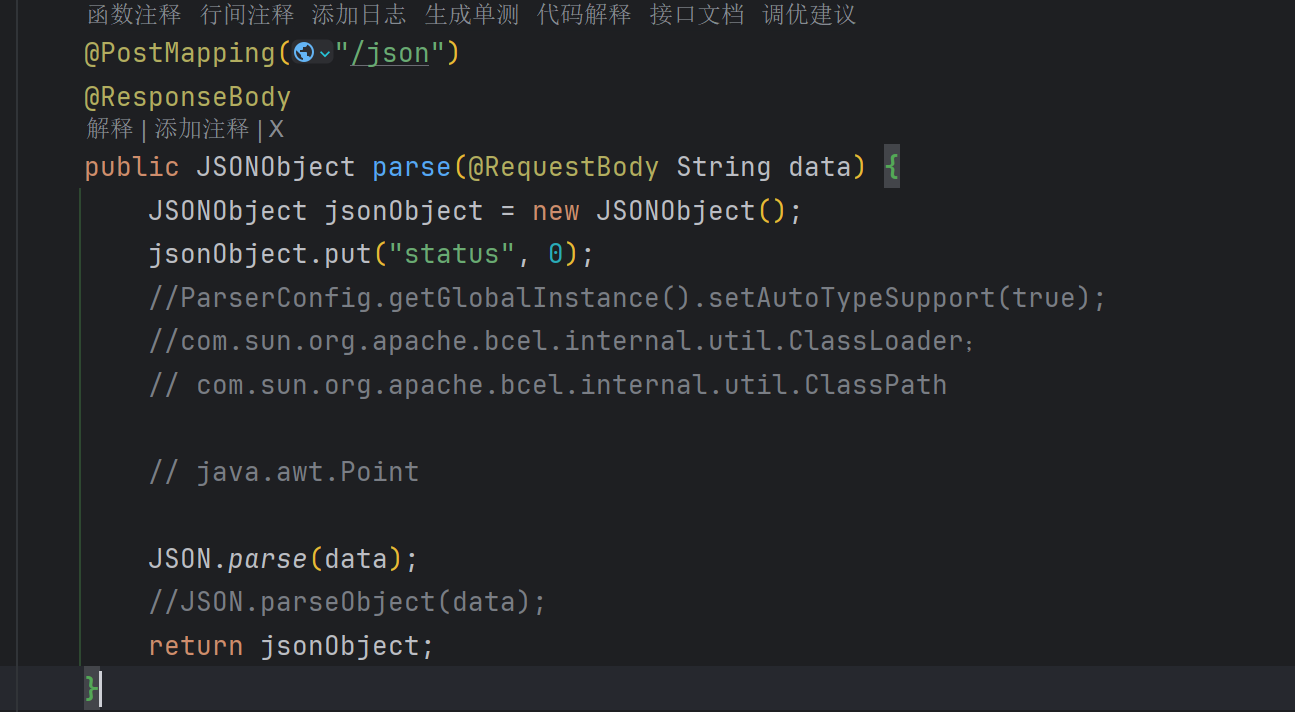This screenshot has height=712, width=1295.
Task: Click the 调优建议 action
Action: pyautogui.click(x=809, y=15)
